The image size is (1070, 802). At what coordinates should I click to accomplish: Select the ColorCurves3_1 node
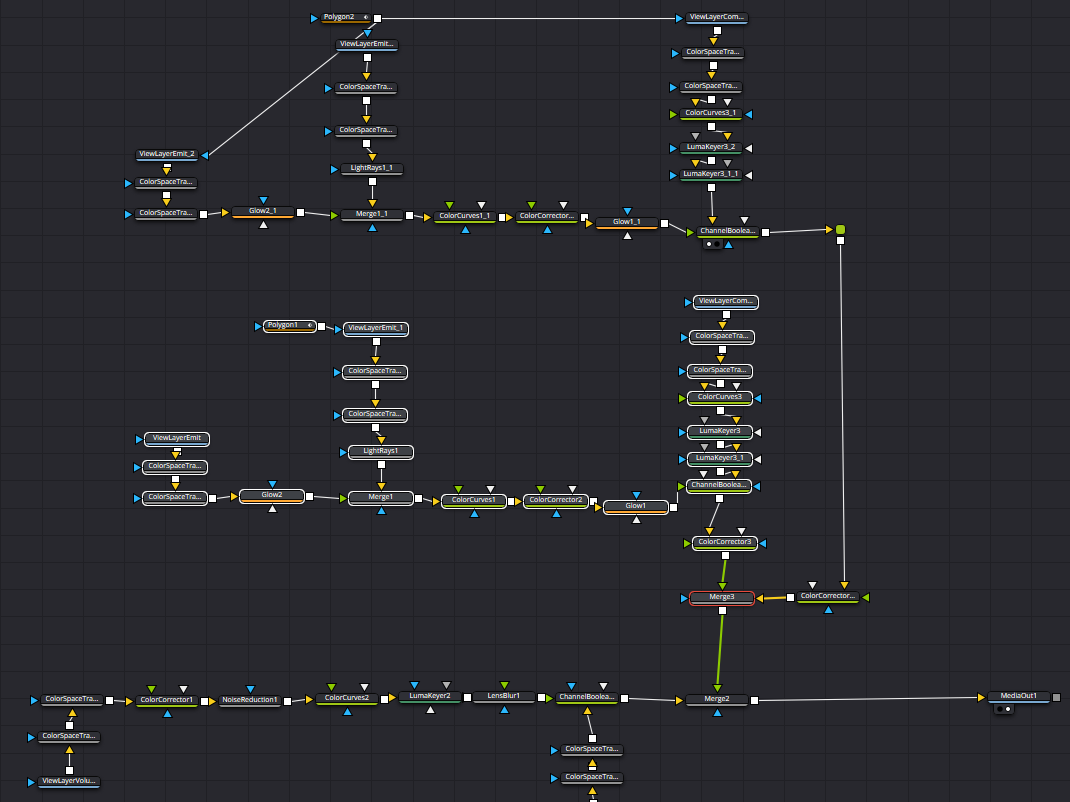[710, 114]
